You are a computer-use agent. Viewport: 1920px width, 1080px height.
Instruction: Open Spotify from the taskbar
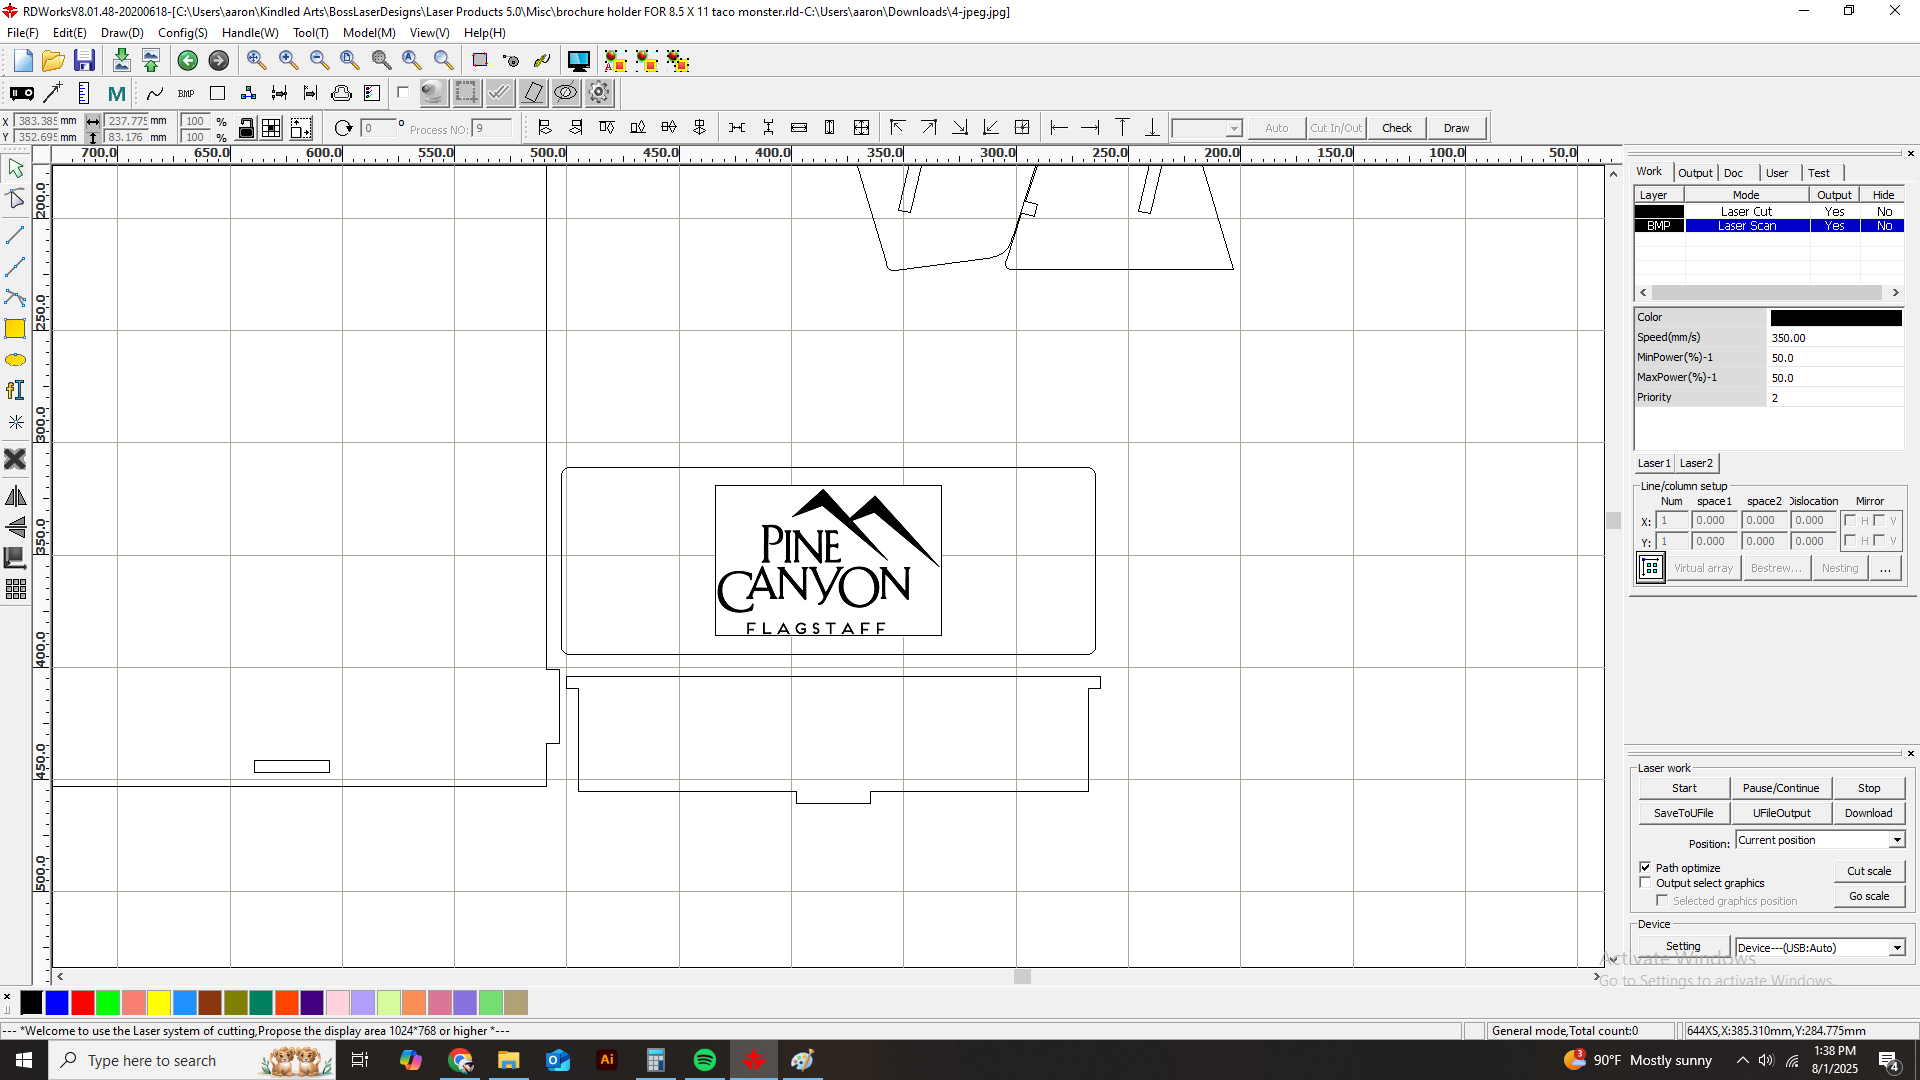click(704, 1060)
